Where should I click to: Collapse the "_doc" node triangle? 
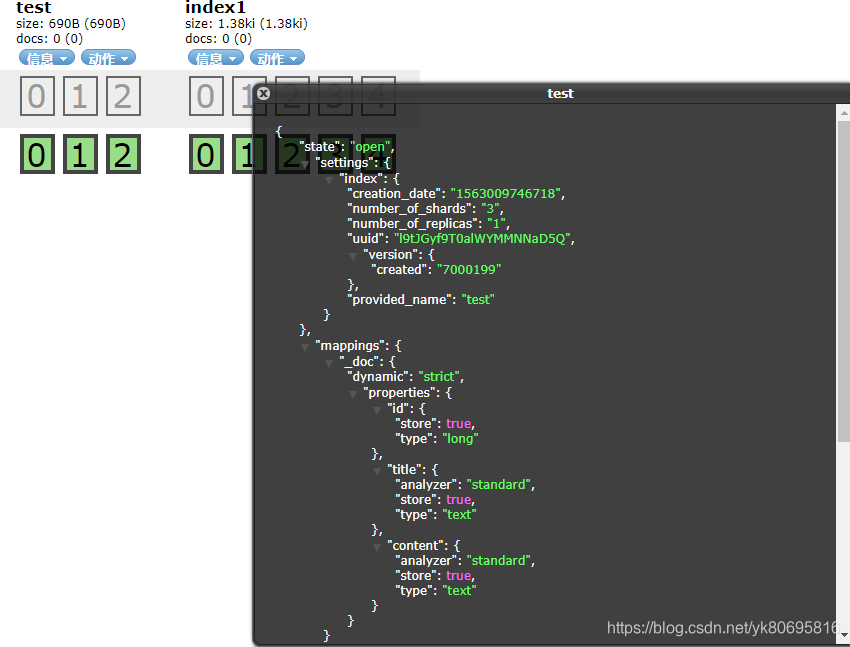click(329, 363)
